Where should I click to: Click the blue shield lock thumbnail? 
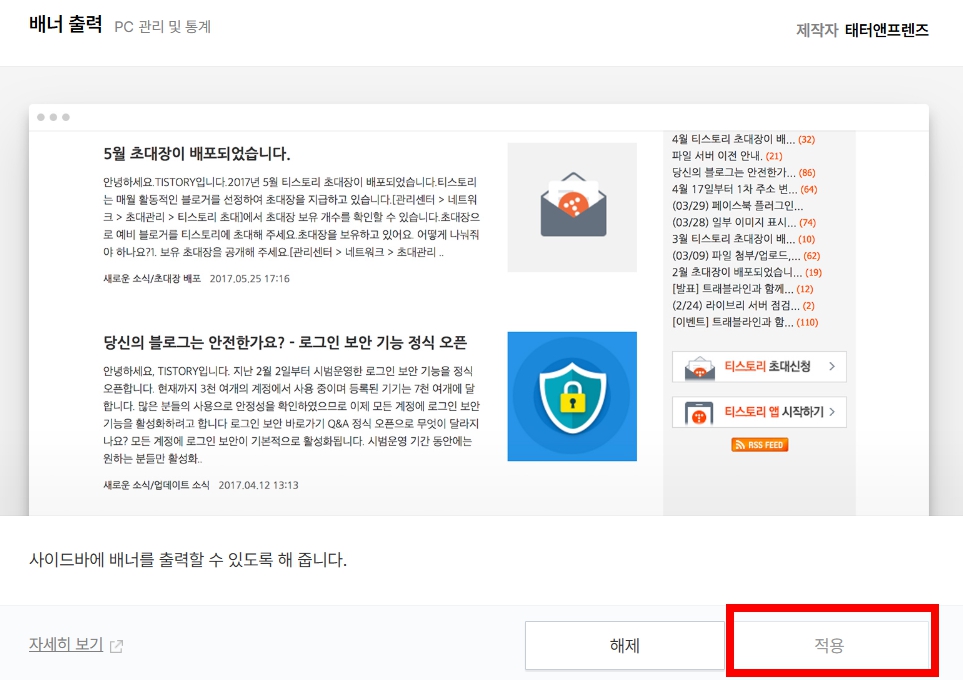click(x=572, y=396)
